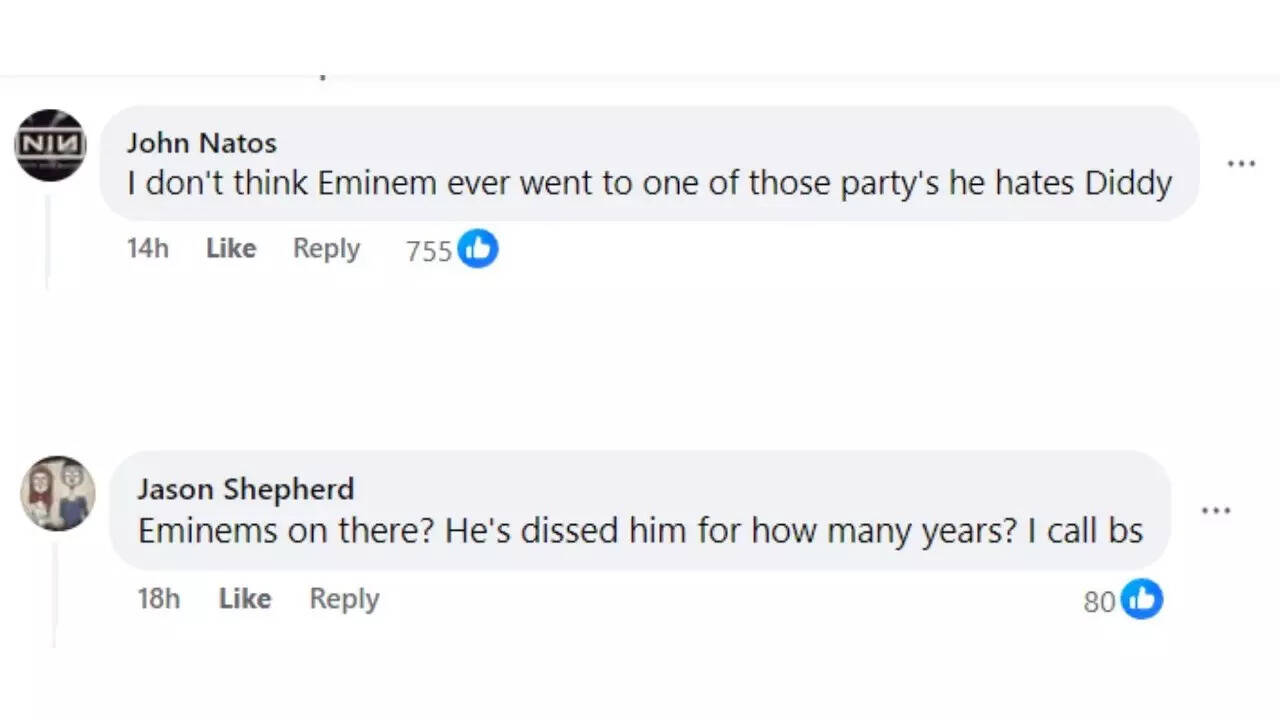Open more options for Jason Shepherd's comment
Viewport: 1280px width, 720px height.
[1215, 511]
